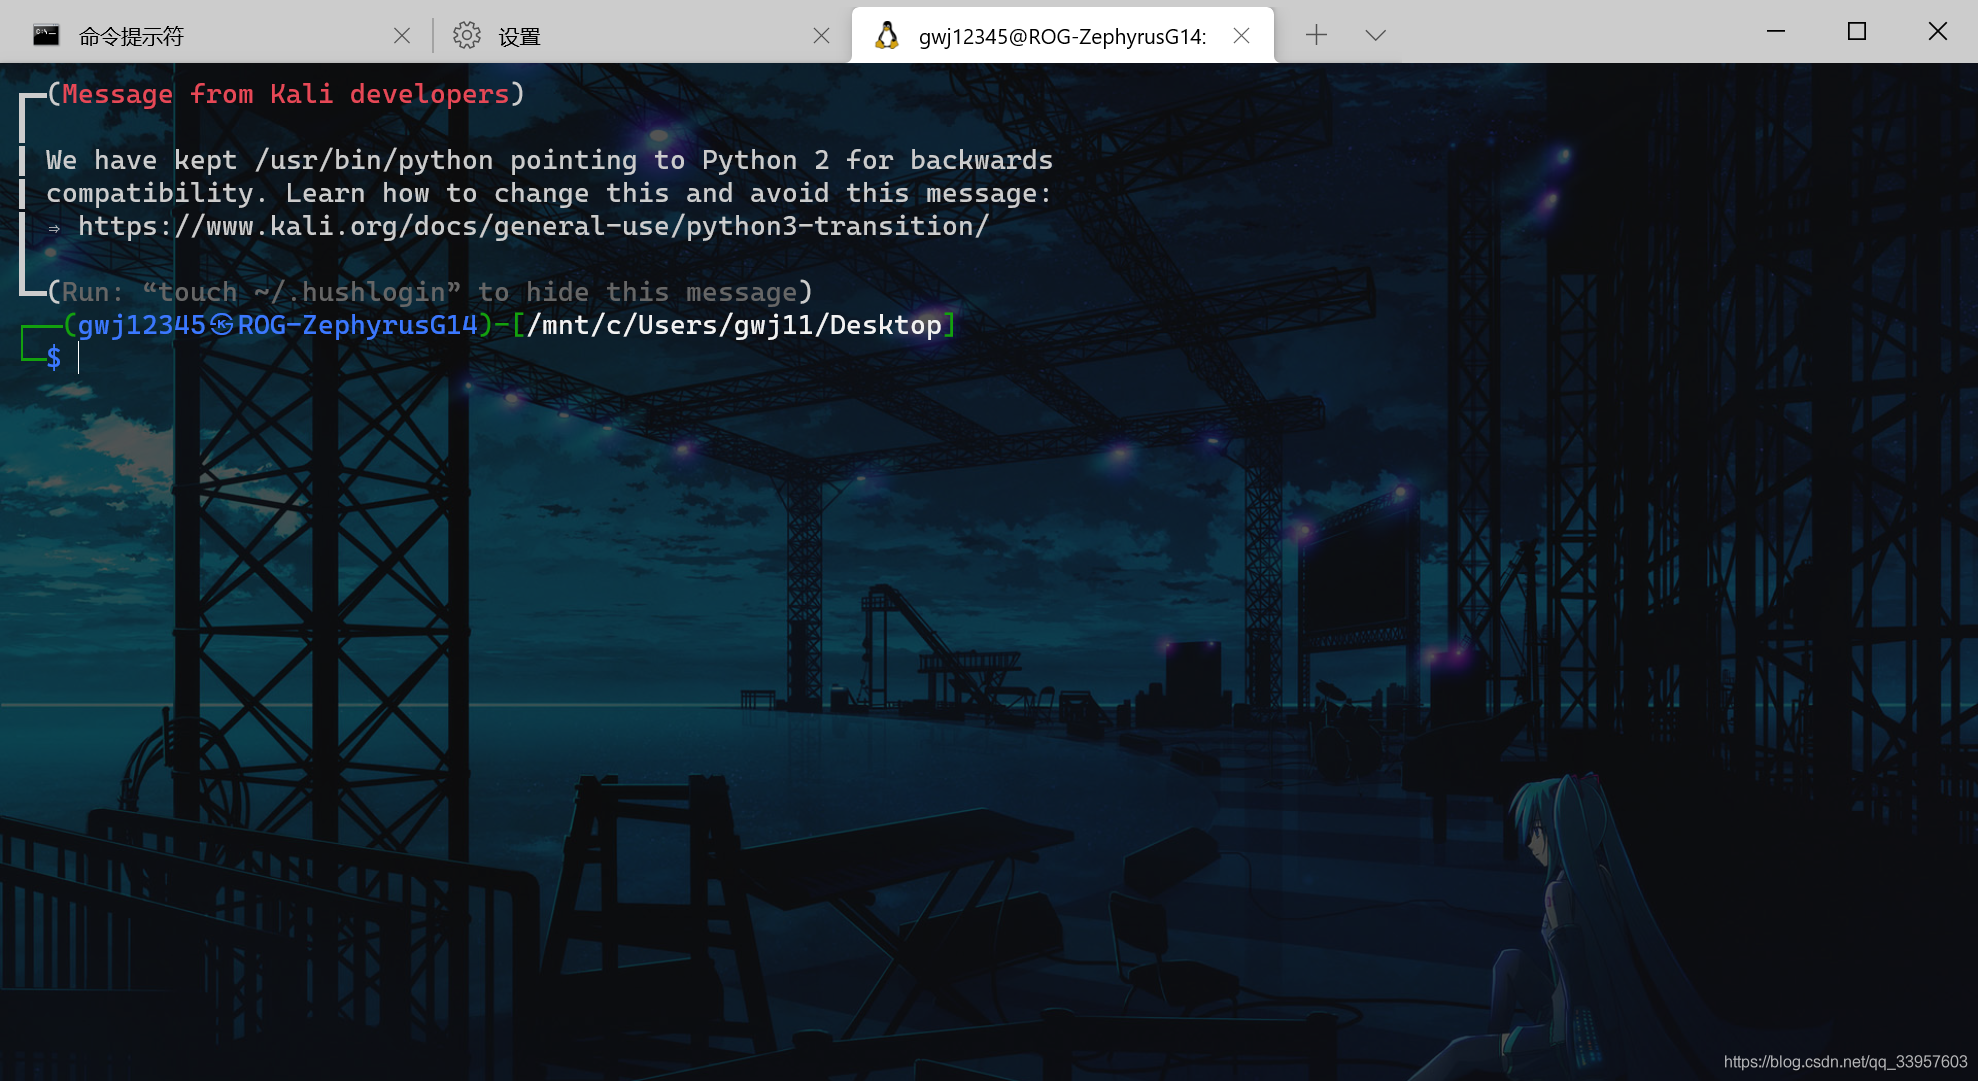Click the gear icon on 设置 tab
1978x1081 pixels.
coord(466,36)
